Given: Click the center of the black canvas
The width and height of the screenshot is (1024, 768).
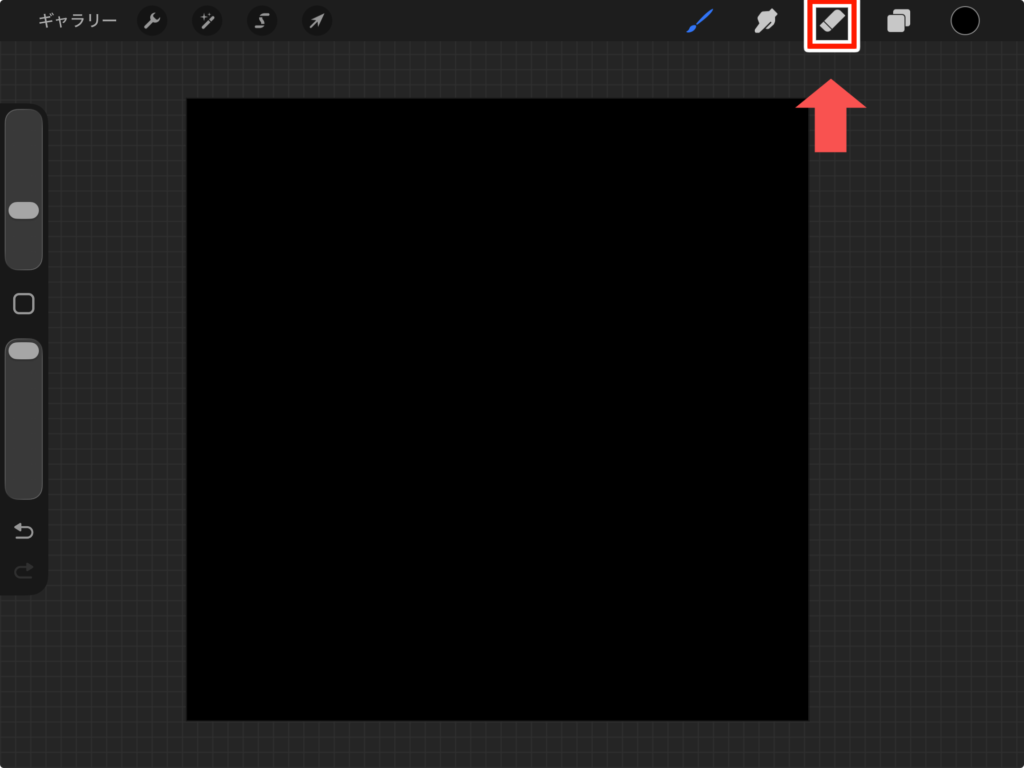Looking at the screenshot, I should pos(497,409).
